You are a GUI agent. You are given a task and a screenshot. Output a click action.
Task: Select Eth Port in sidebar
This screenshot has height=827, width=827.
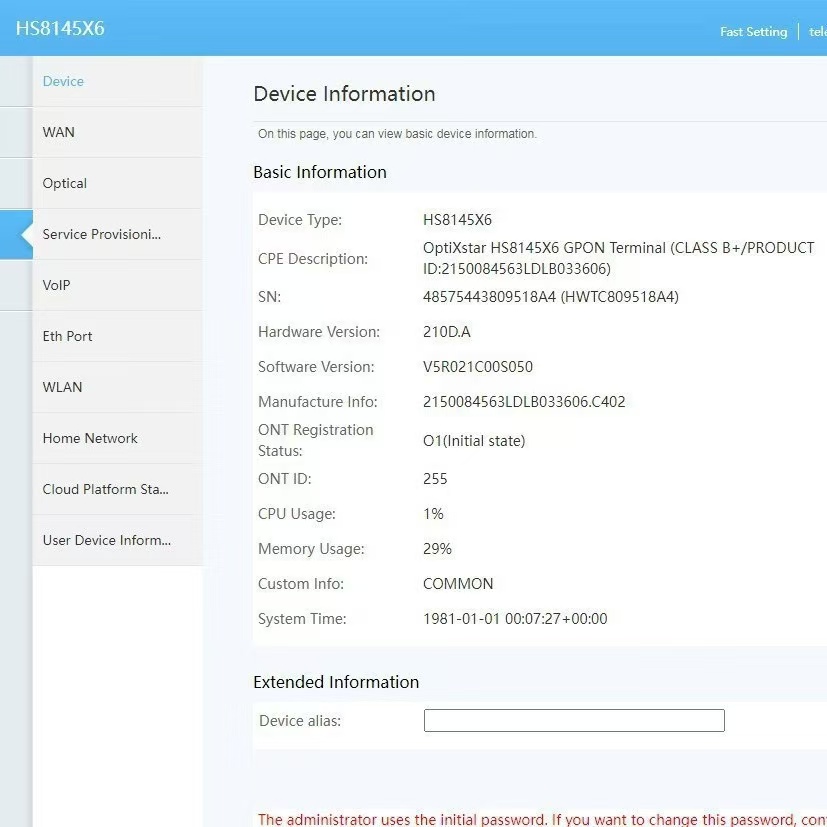(x=67, y=336)
